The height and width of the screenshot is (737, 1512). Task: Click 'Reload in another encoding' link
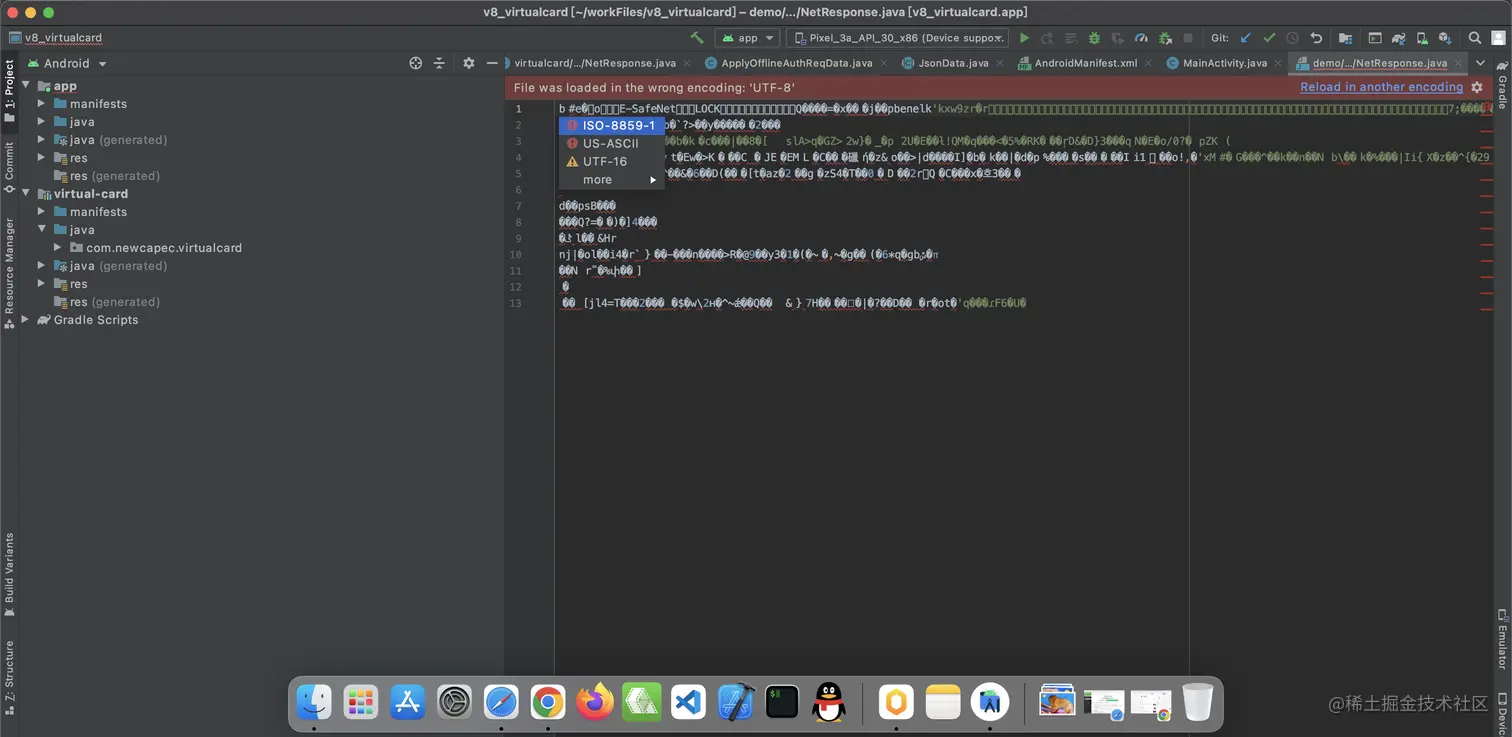[1381, 87]
